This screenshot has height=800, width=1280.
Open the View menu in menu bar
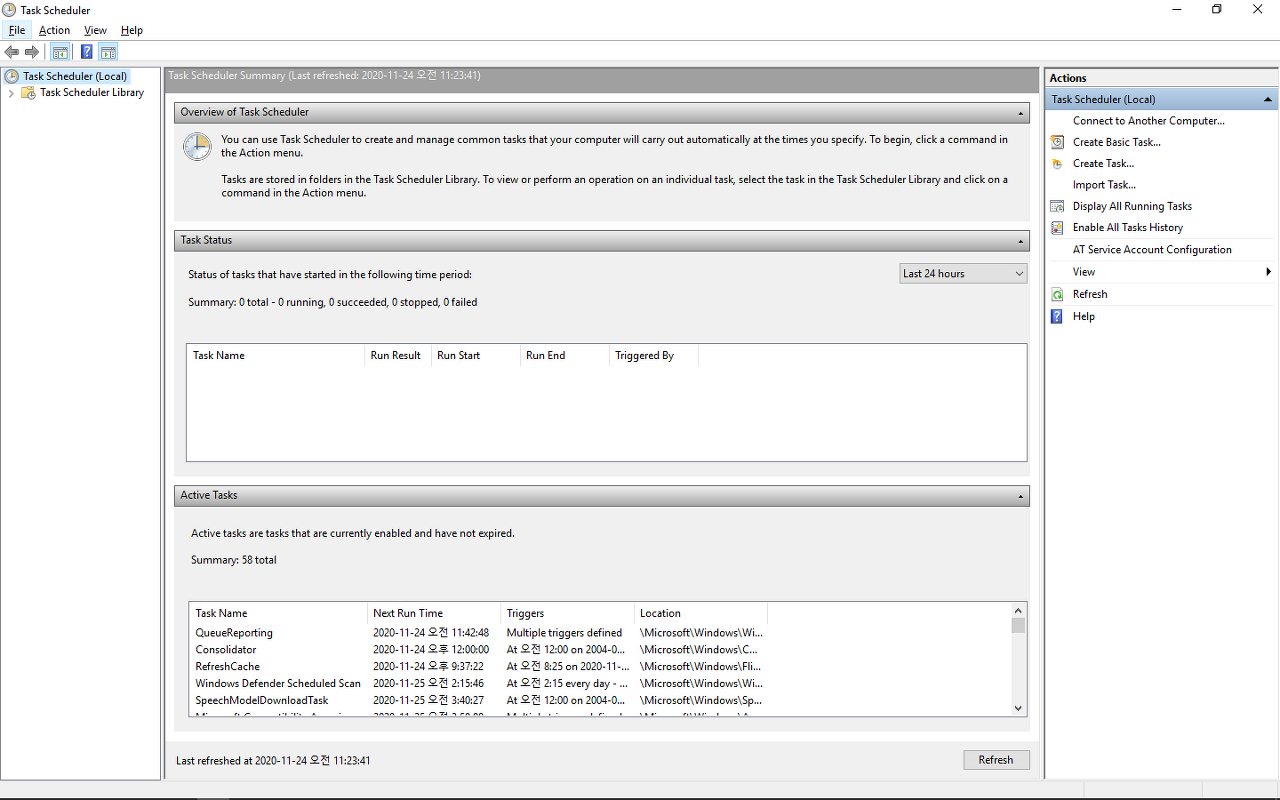coord(95,30)
